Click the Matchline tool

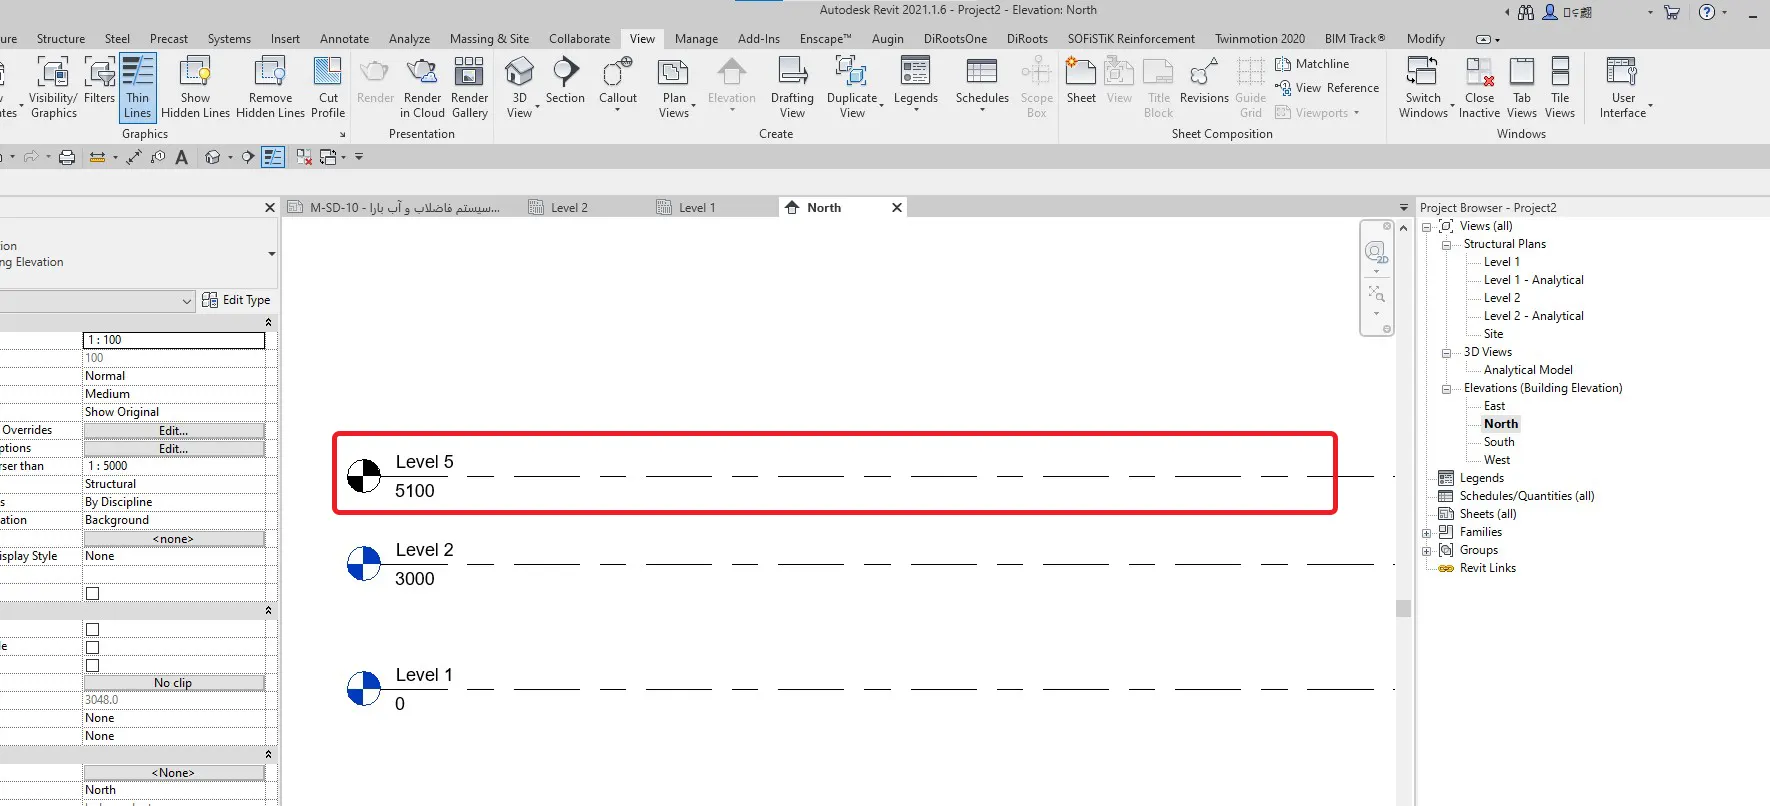(x=1312, y=64)
